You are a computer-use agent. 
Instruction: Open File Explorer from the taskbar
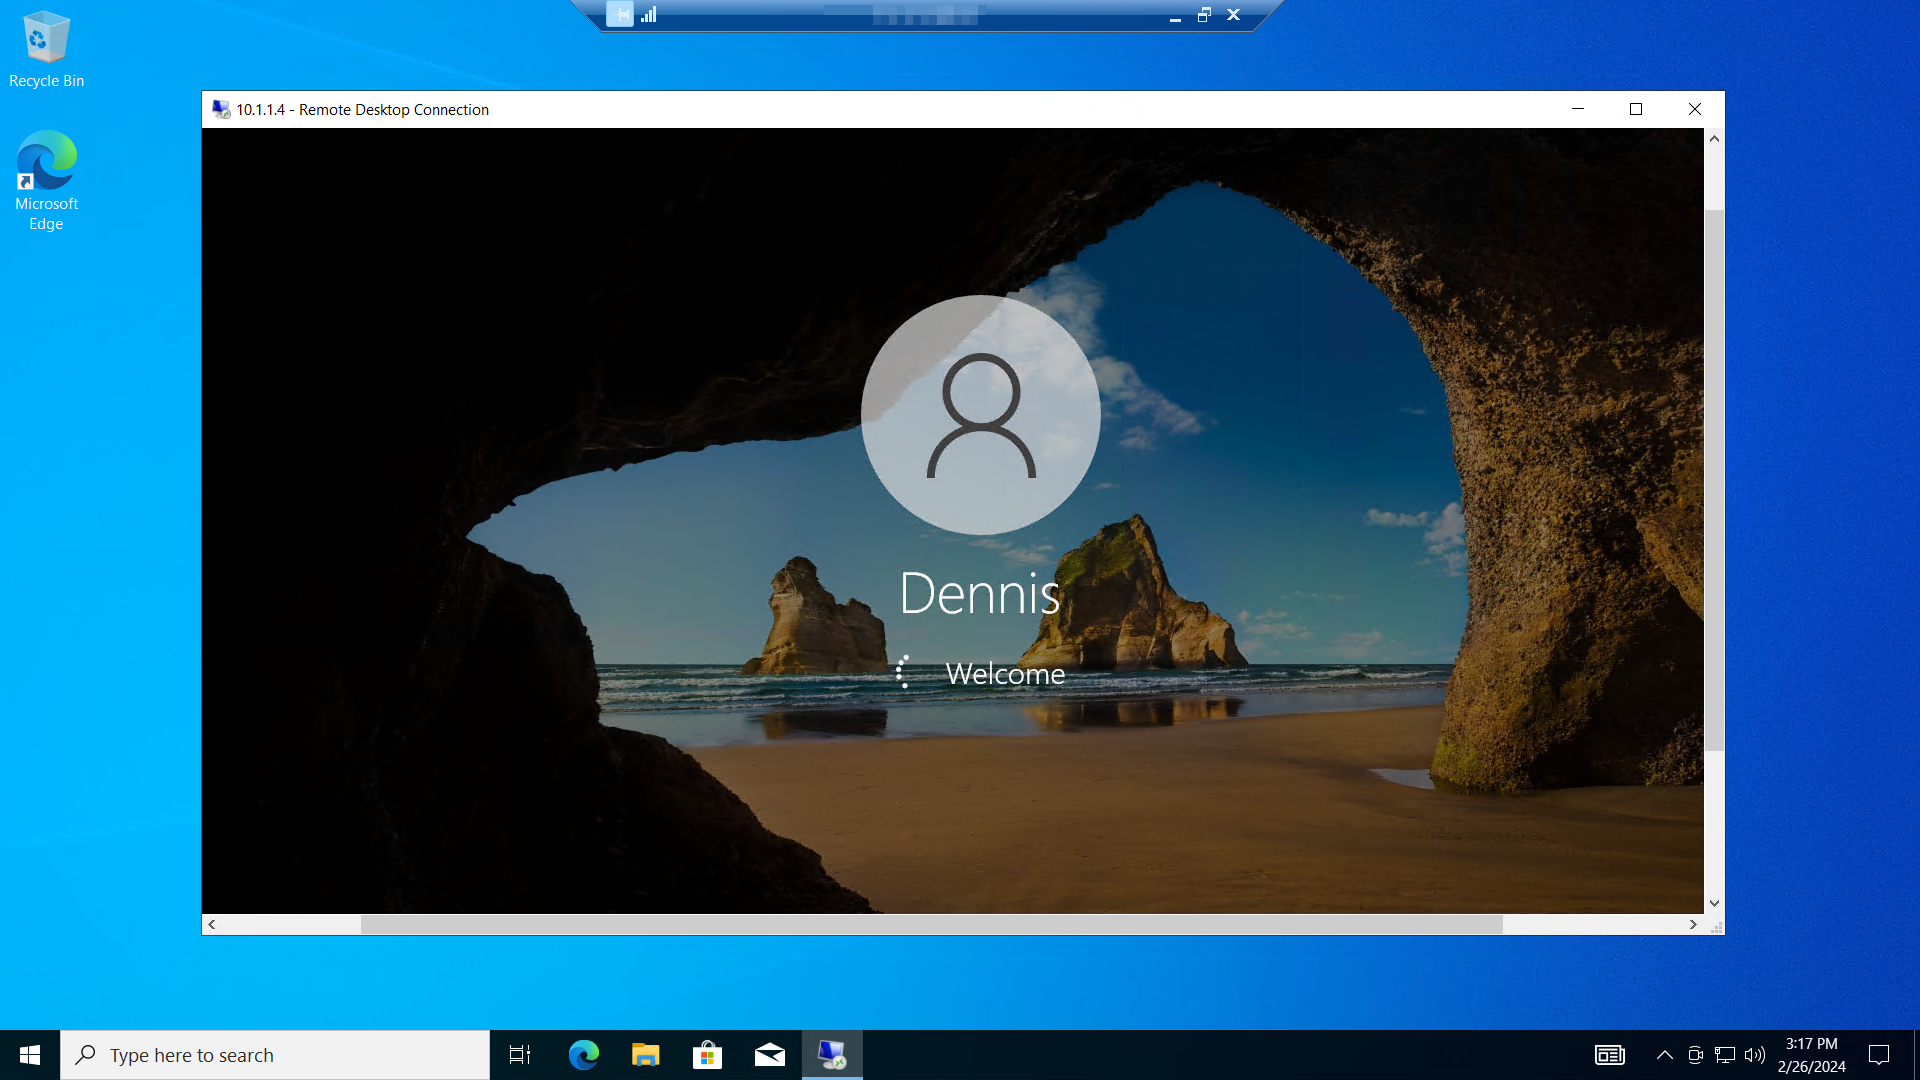[x=645, y=1055]
